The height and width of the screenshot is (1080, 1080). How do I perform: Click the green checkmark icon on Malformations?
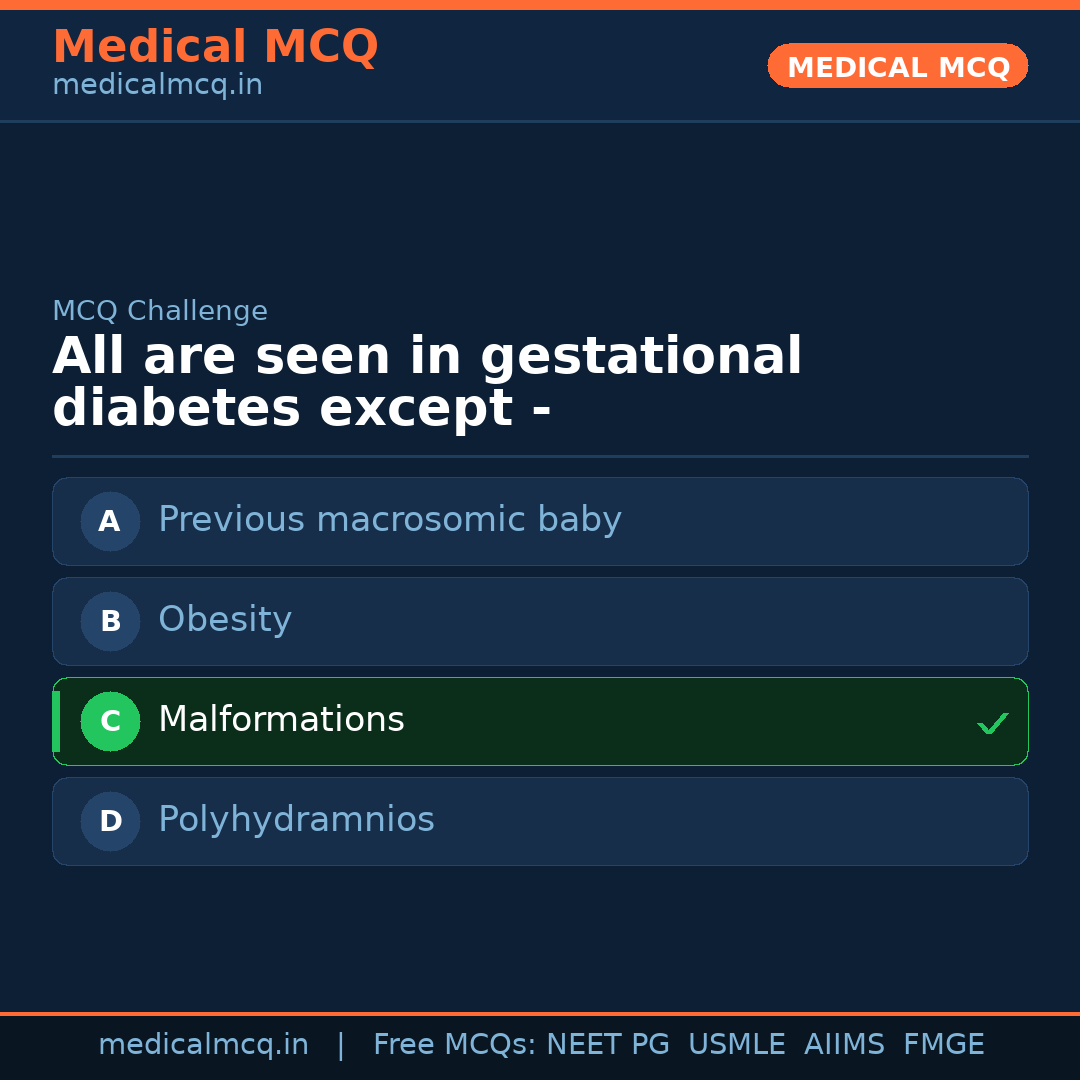[x=992, y=723]
